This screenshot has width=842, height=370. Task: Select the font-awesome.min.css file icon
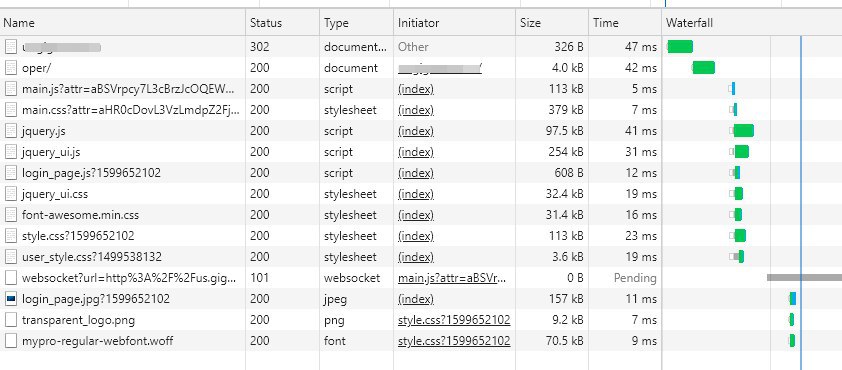[11, 215]
